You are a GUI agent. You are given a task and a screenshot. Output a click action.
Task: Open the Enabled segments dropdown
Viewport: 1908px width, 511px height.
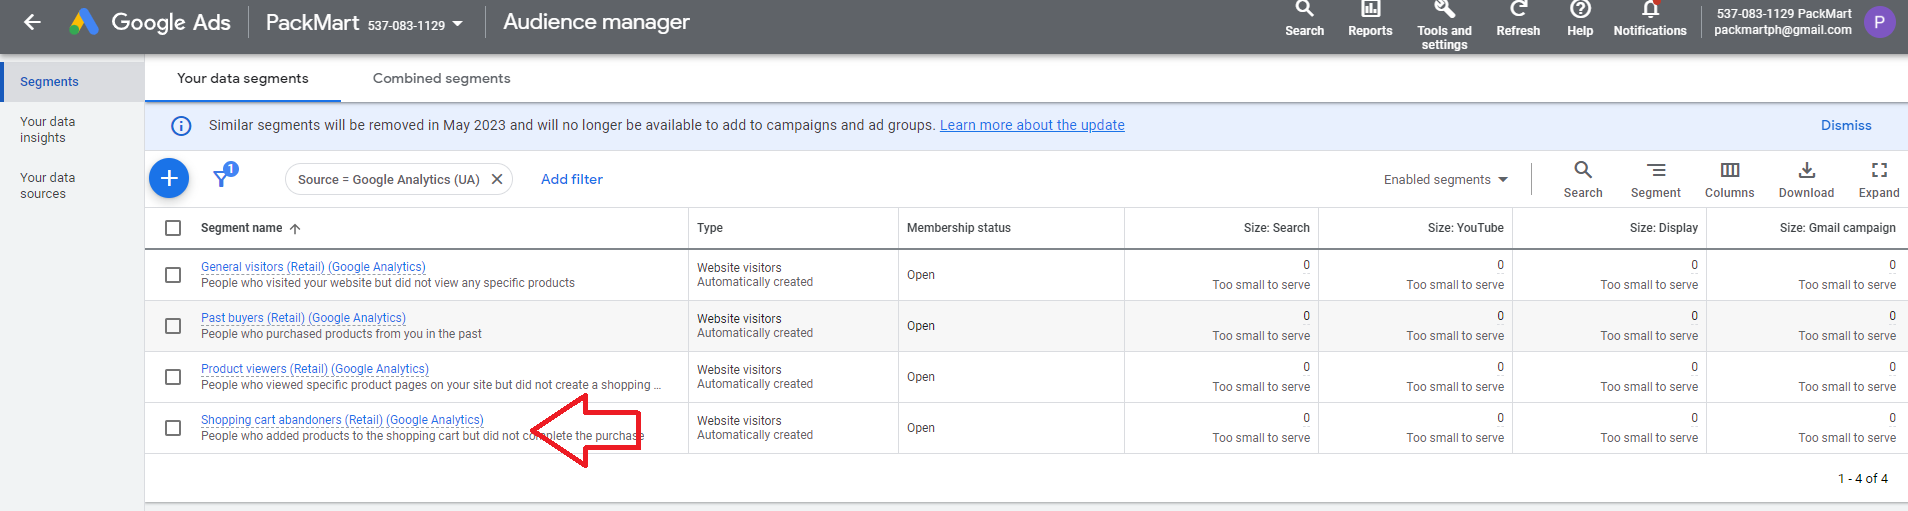[x=1445, y=180]
